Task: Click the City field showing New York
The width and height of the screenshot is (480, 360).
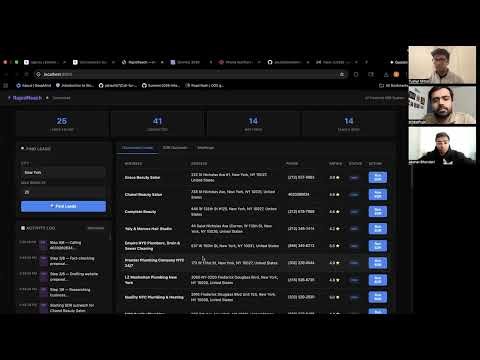Action: click(x=63, y=172)
